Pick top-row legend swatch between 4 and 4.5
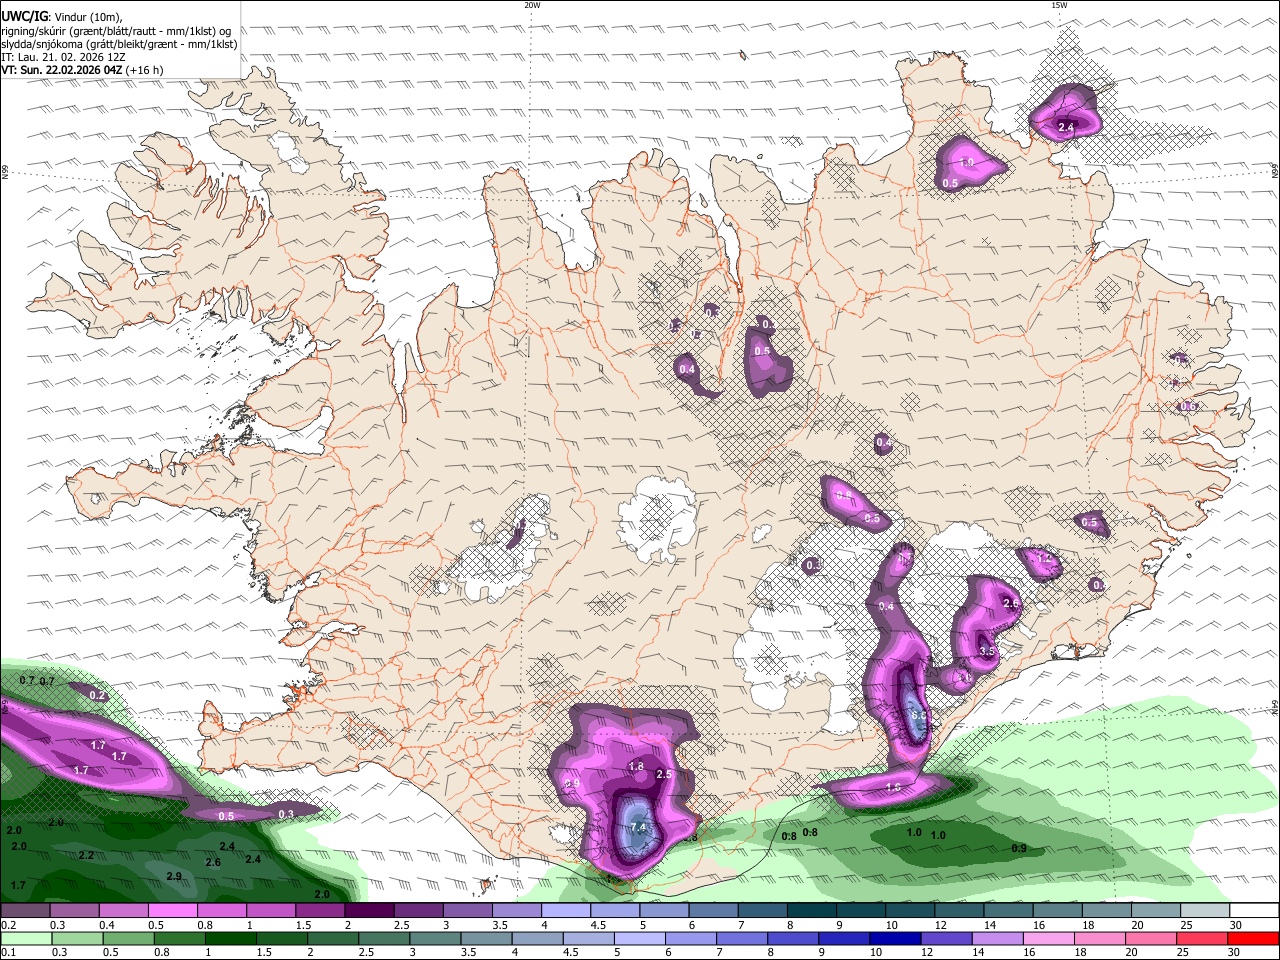The image size is (1280, 960). pyautogui.click(x=566, y=912)
